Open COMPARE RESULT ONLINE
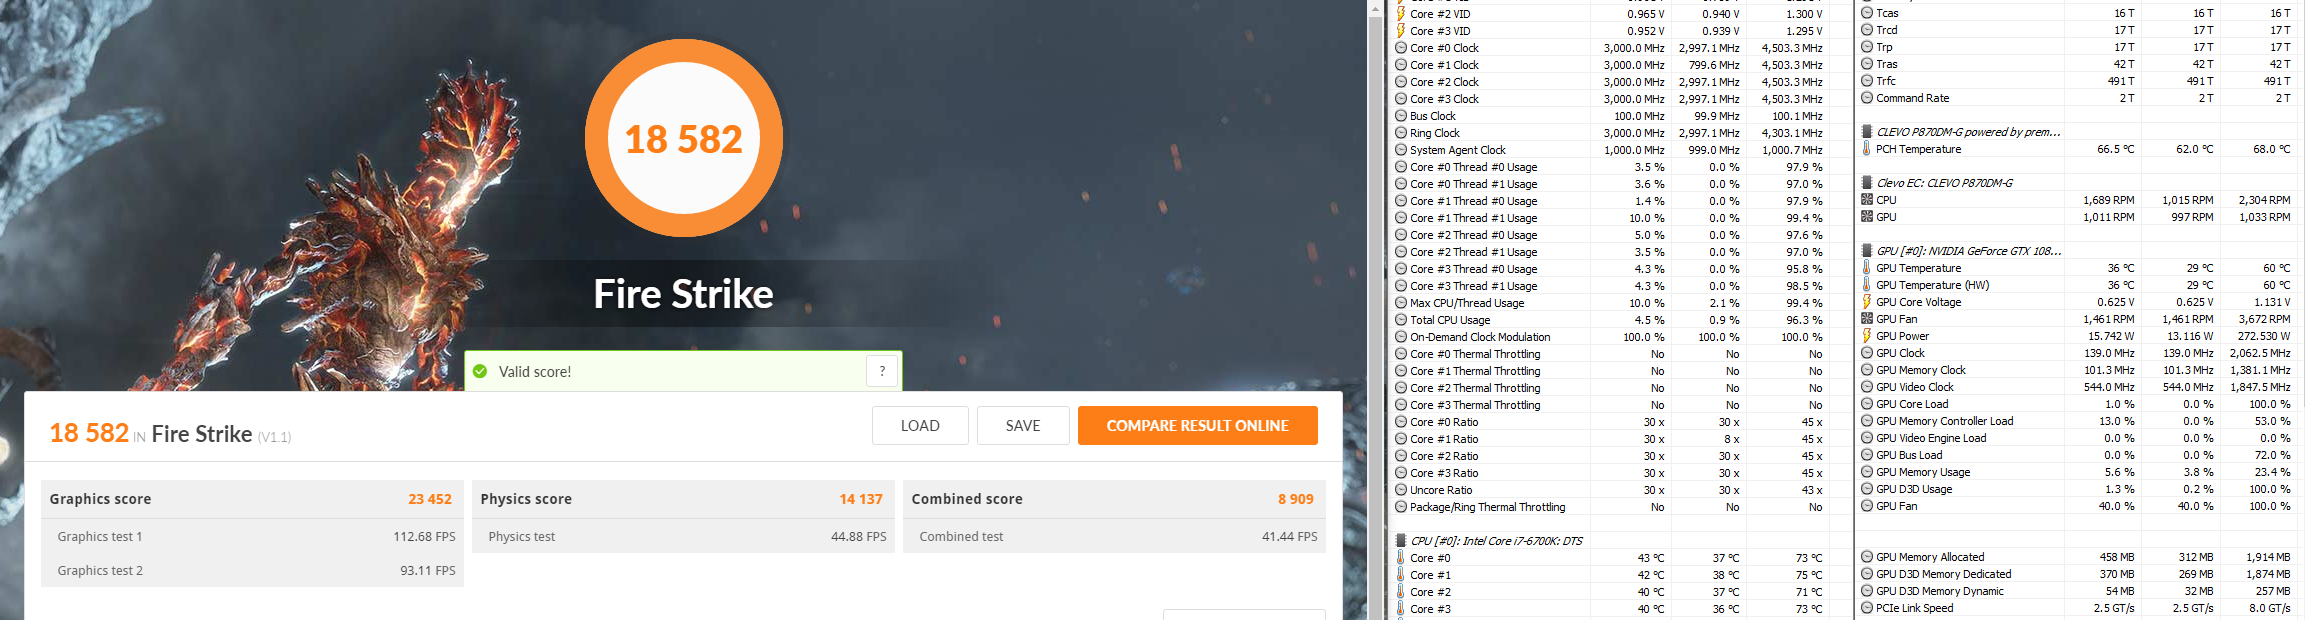2305x620 pixels. click(1197, 425)
